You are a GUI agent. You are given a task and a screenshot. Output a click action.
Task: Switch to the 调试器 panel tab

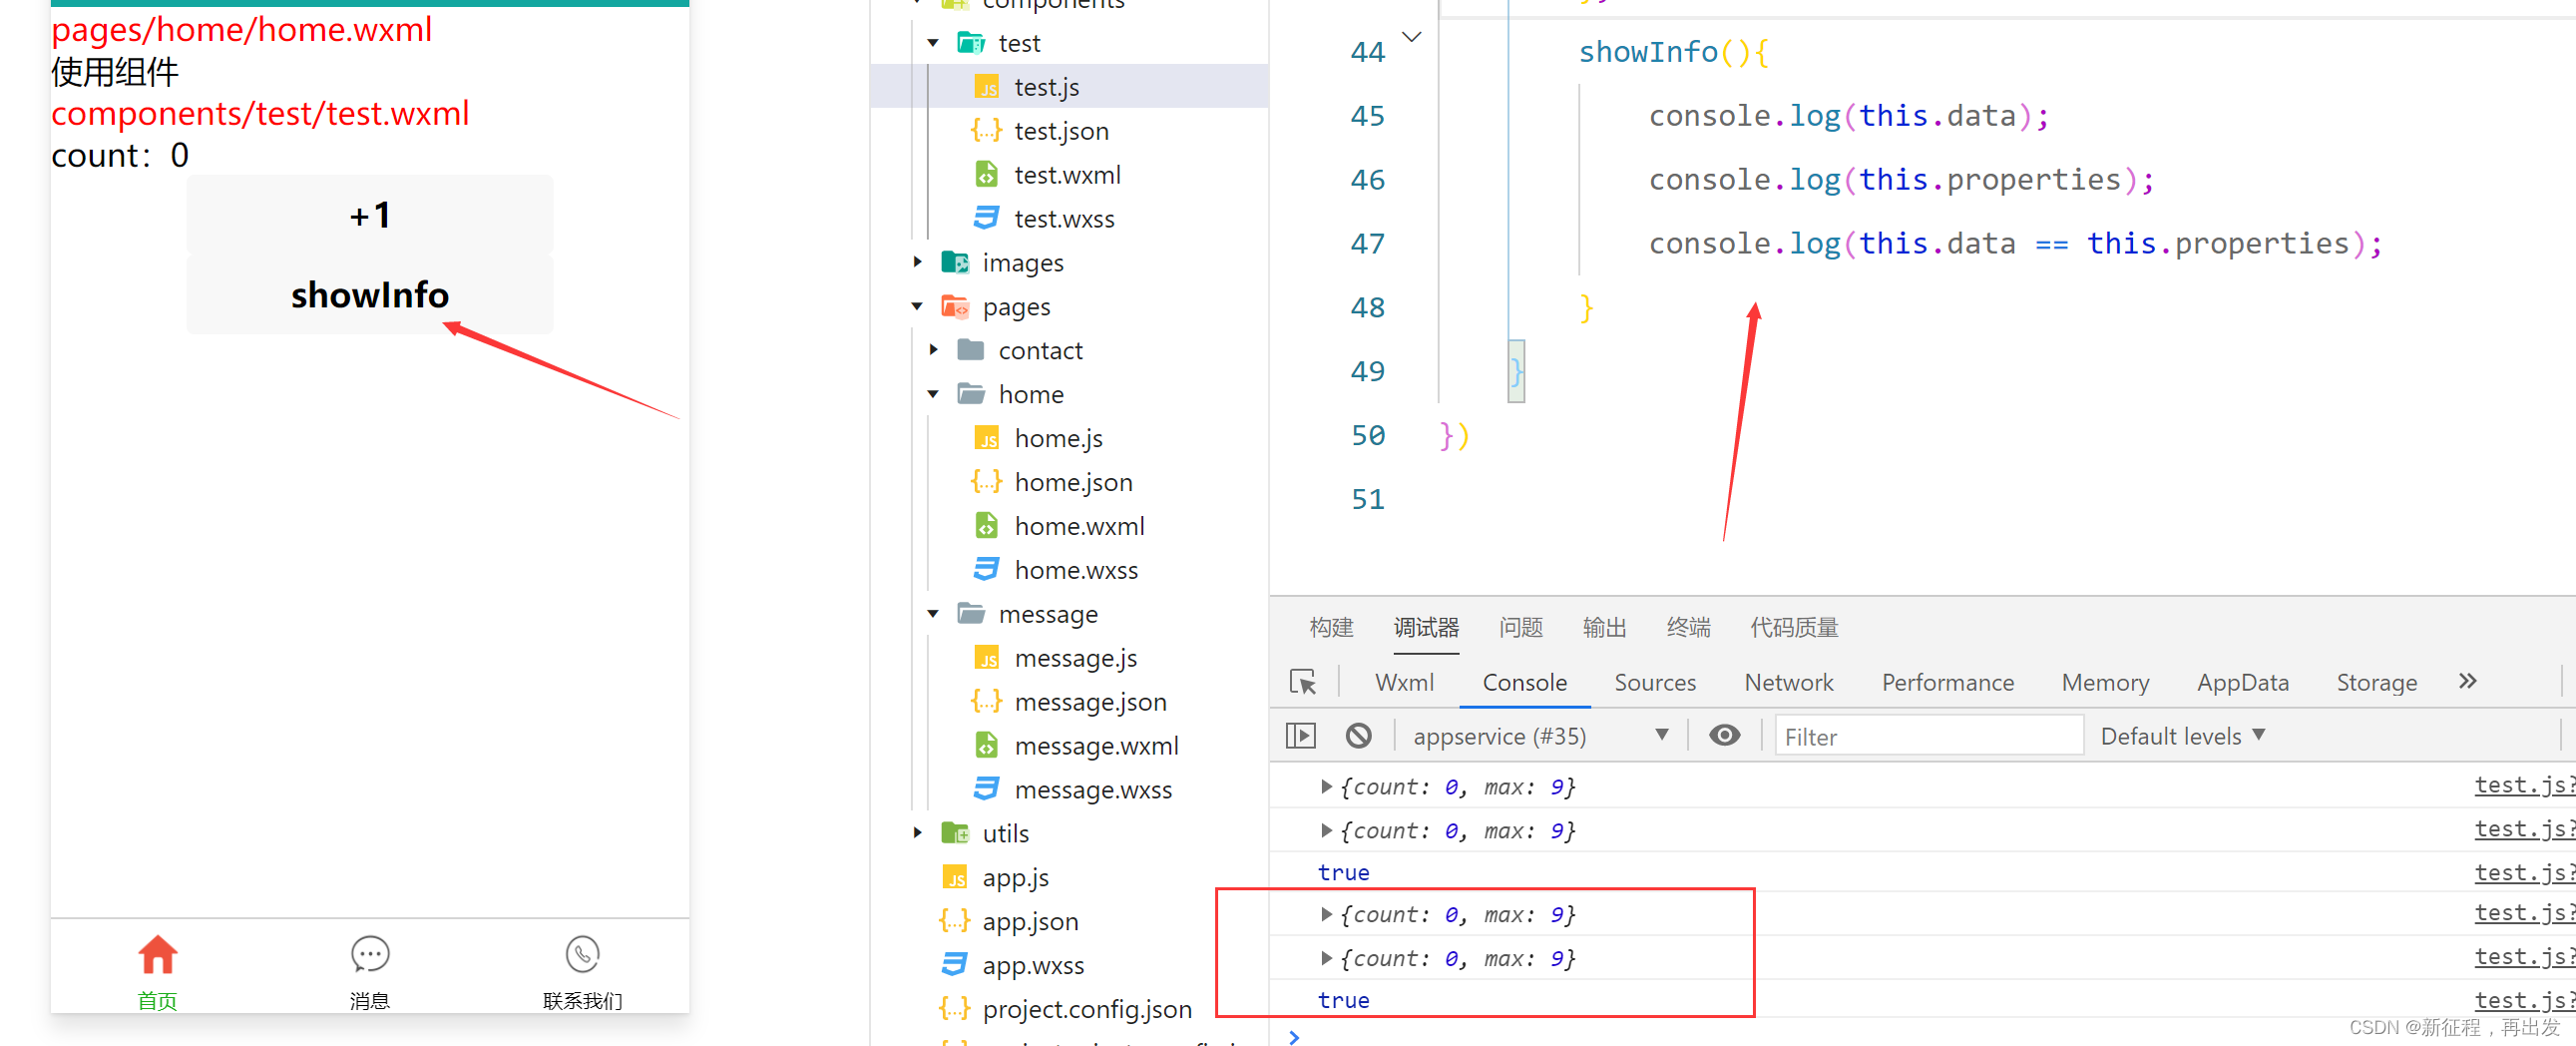(1426, 628)
